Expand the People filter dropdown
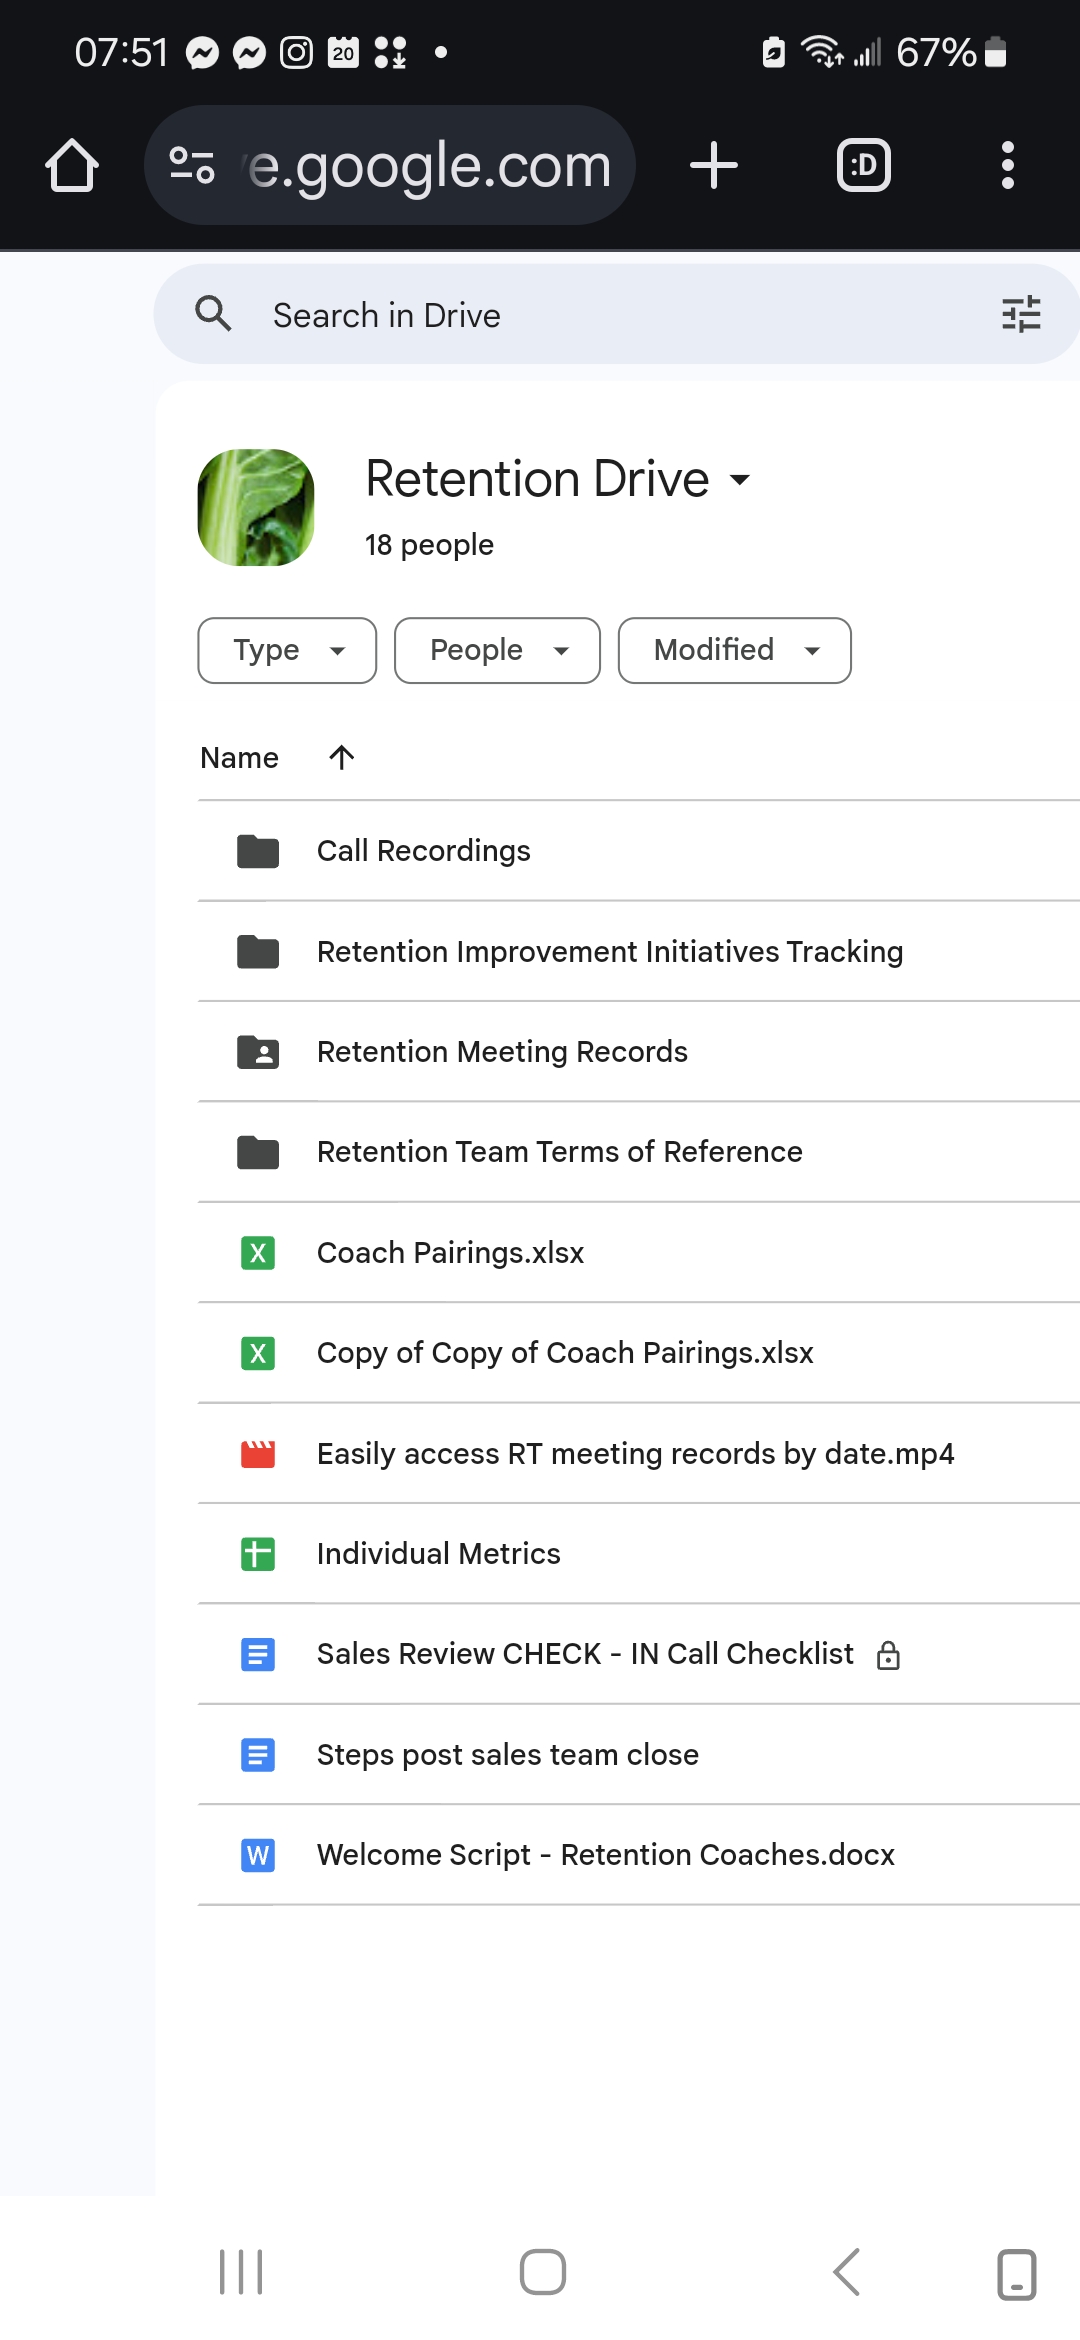The height and width of the screenshot is (2340, 1080). click(497, 651)
